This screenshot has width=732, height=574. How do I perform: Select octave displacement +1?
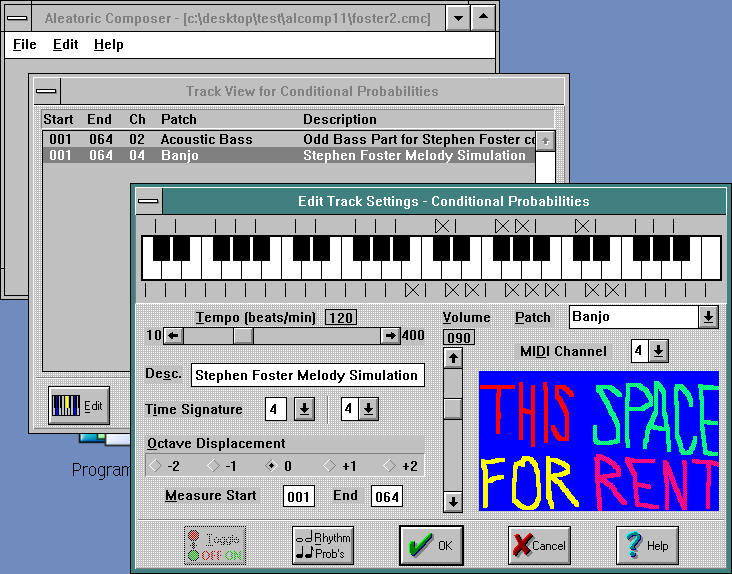pyautogui.click(x=330, y=466)
